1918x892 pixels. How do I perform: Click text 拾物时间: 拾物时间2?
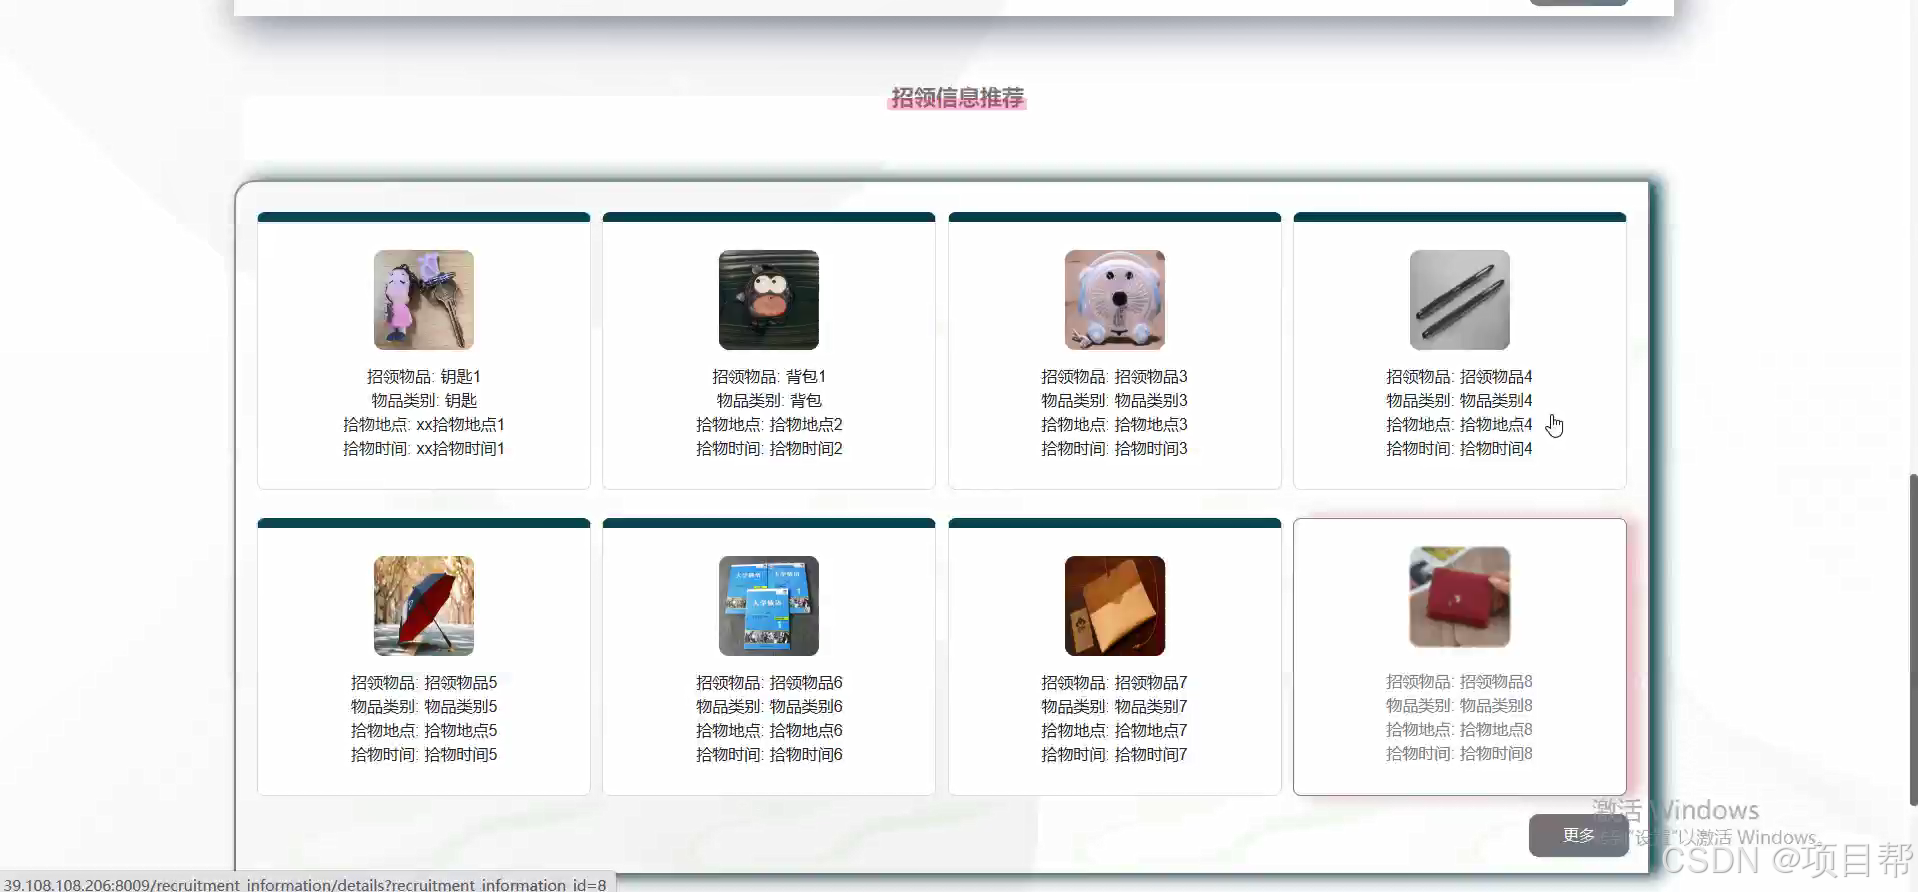(x=769, y=449)
